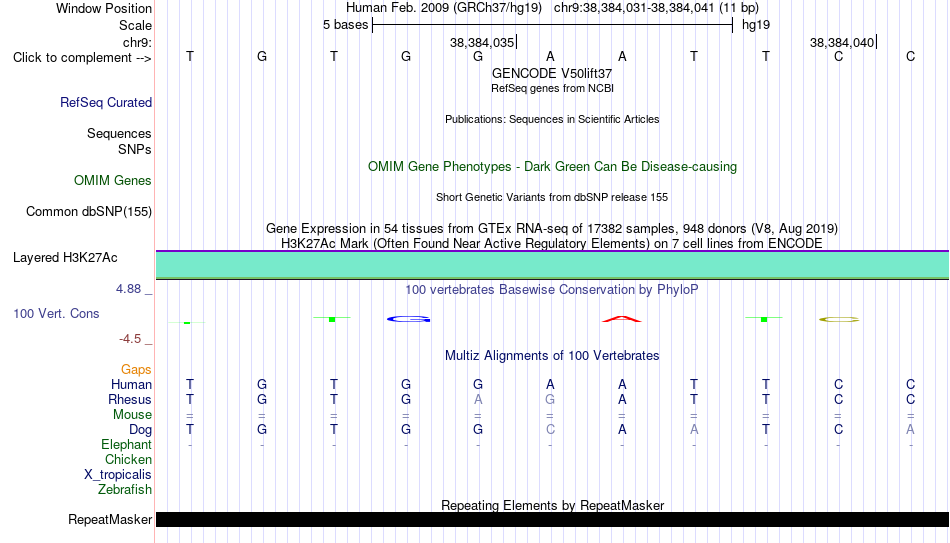Click the 4.88 upper PhyloP scale value
950x543 pixels.
pos(128,289)
